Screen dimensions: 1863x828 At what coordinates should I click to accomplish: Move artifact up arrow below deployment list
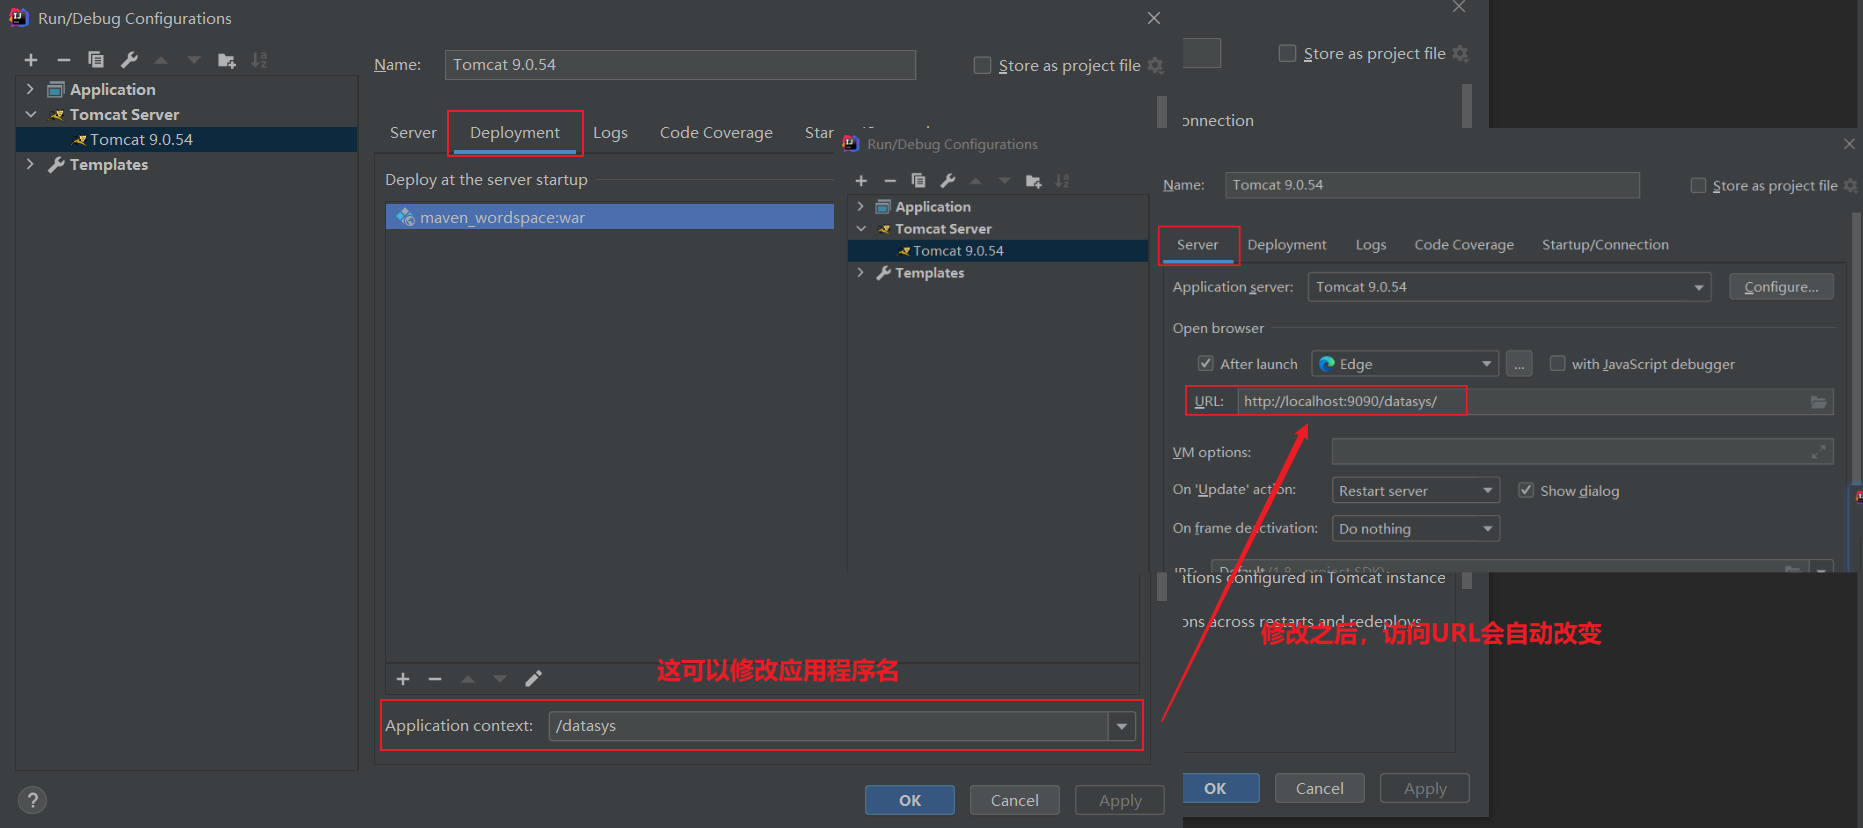point(468,679)
